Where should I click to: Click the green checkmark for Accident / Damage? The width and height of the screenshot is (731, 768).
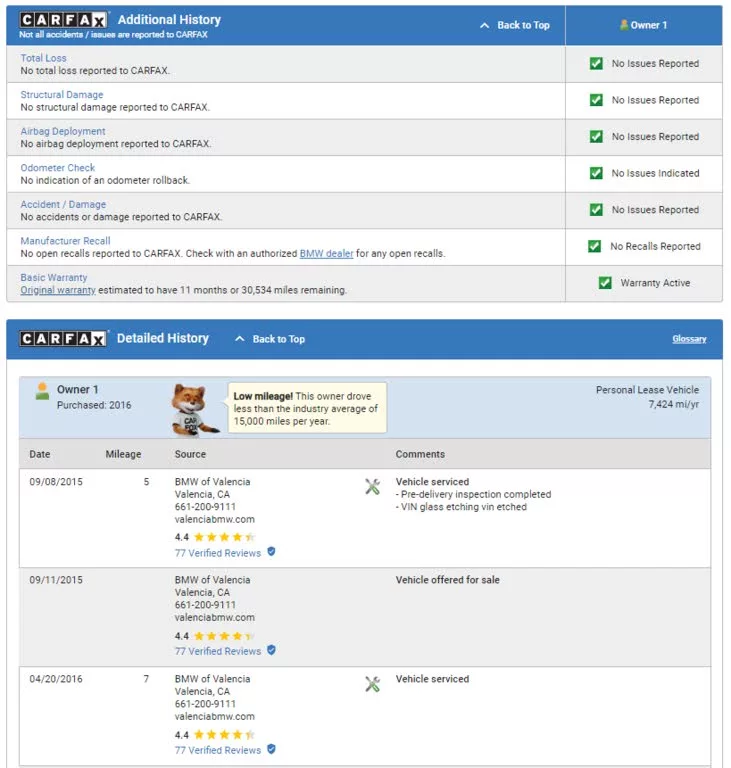coord(596,210)
